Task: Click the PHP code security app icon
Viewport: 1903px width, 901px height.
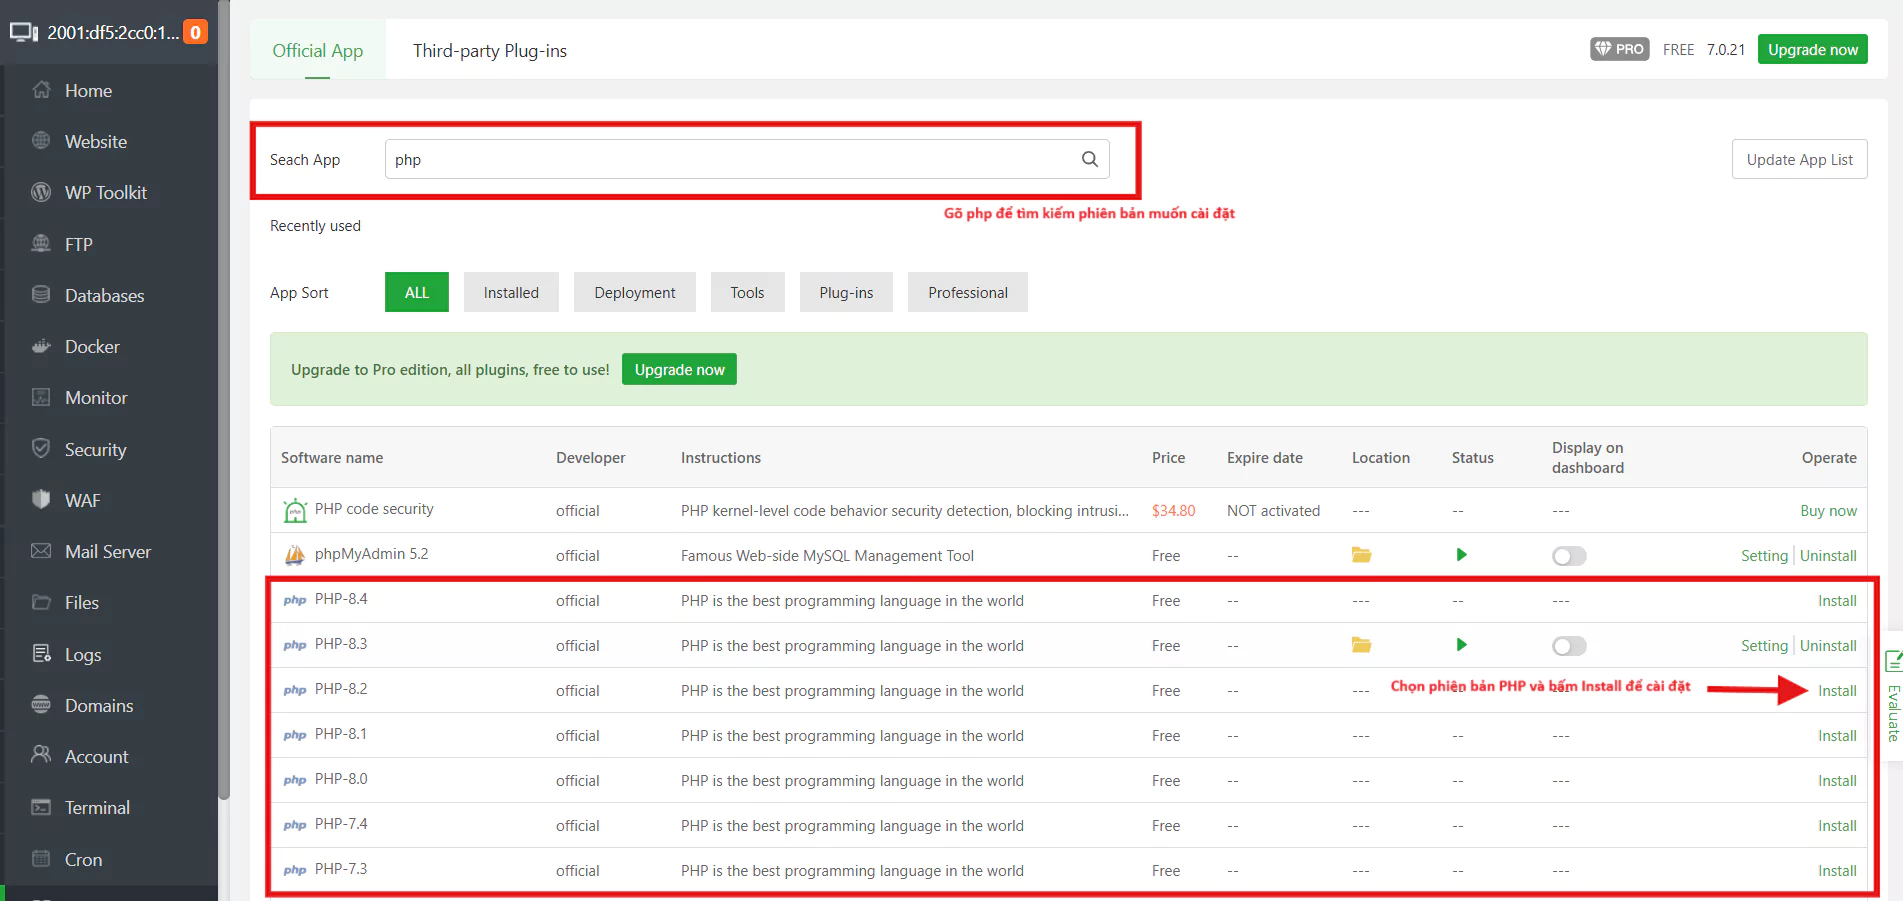Action: [x=295, y=510]
